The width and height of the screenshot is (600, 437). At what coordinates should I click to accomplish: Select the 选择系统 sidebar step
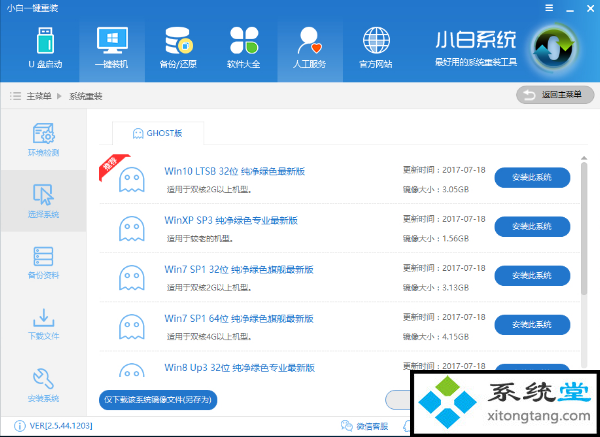tap(43, 201)
